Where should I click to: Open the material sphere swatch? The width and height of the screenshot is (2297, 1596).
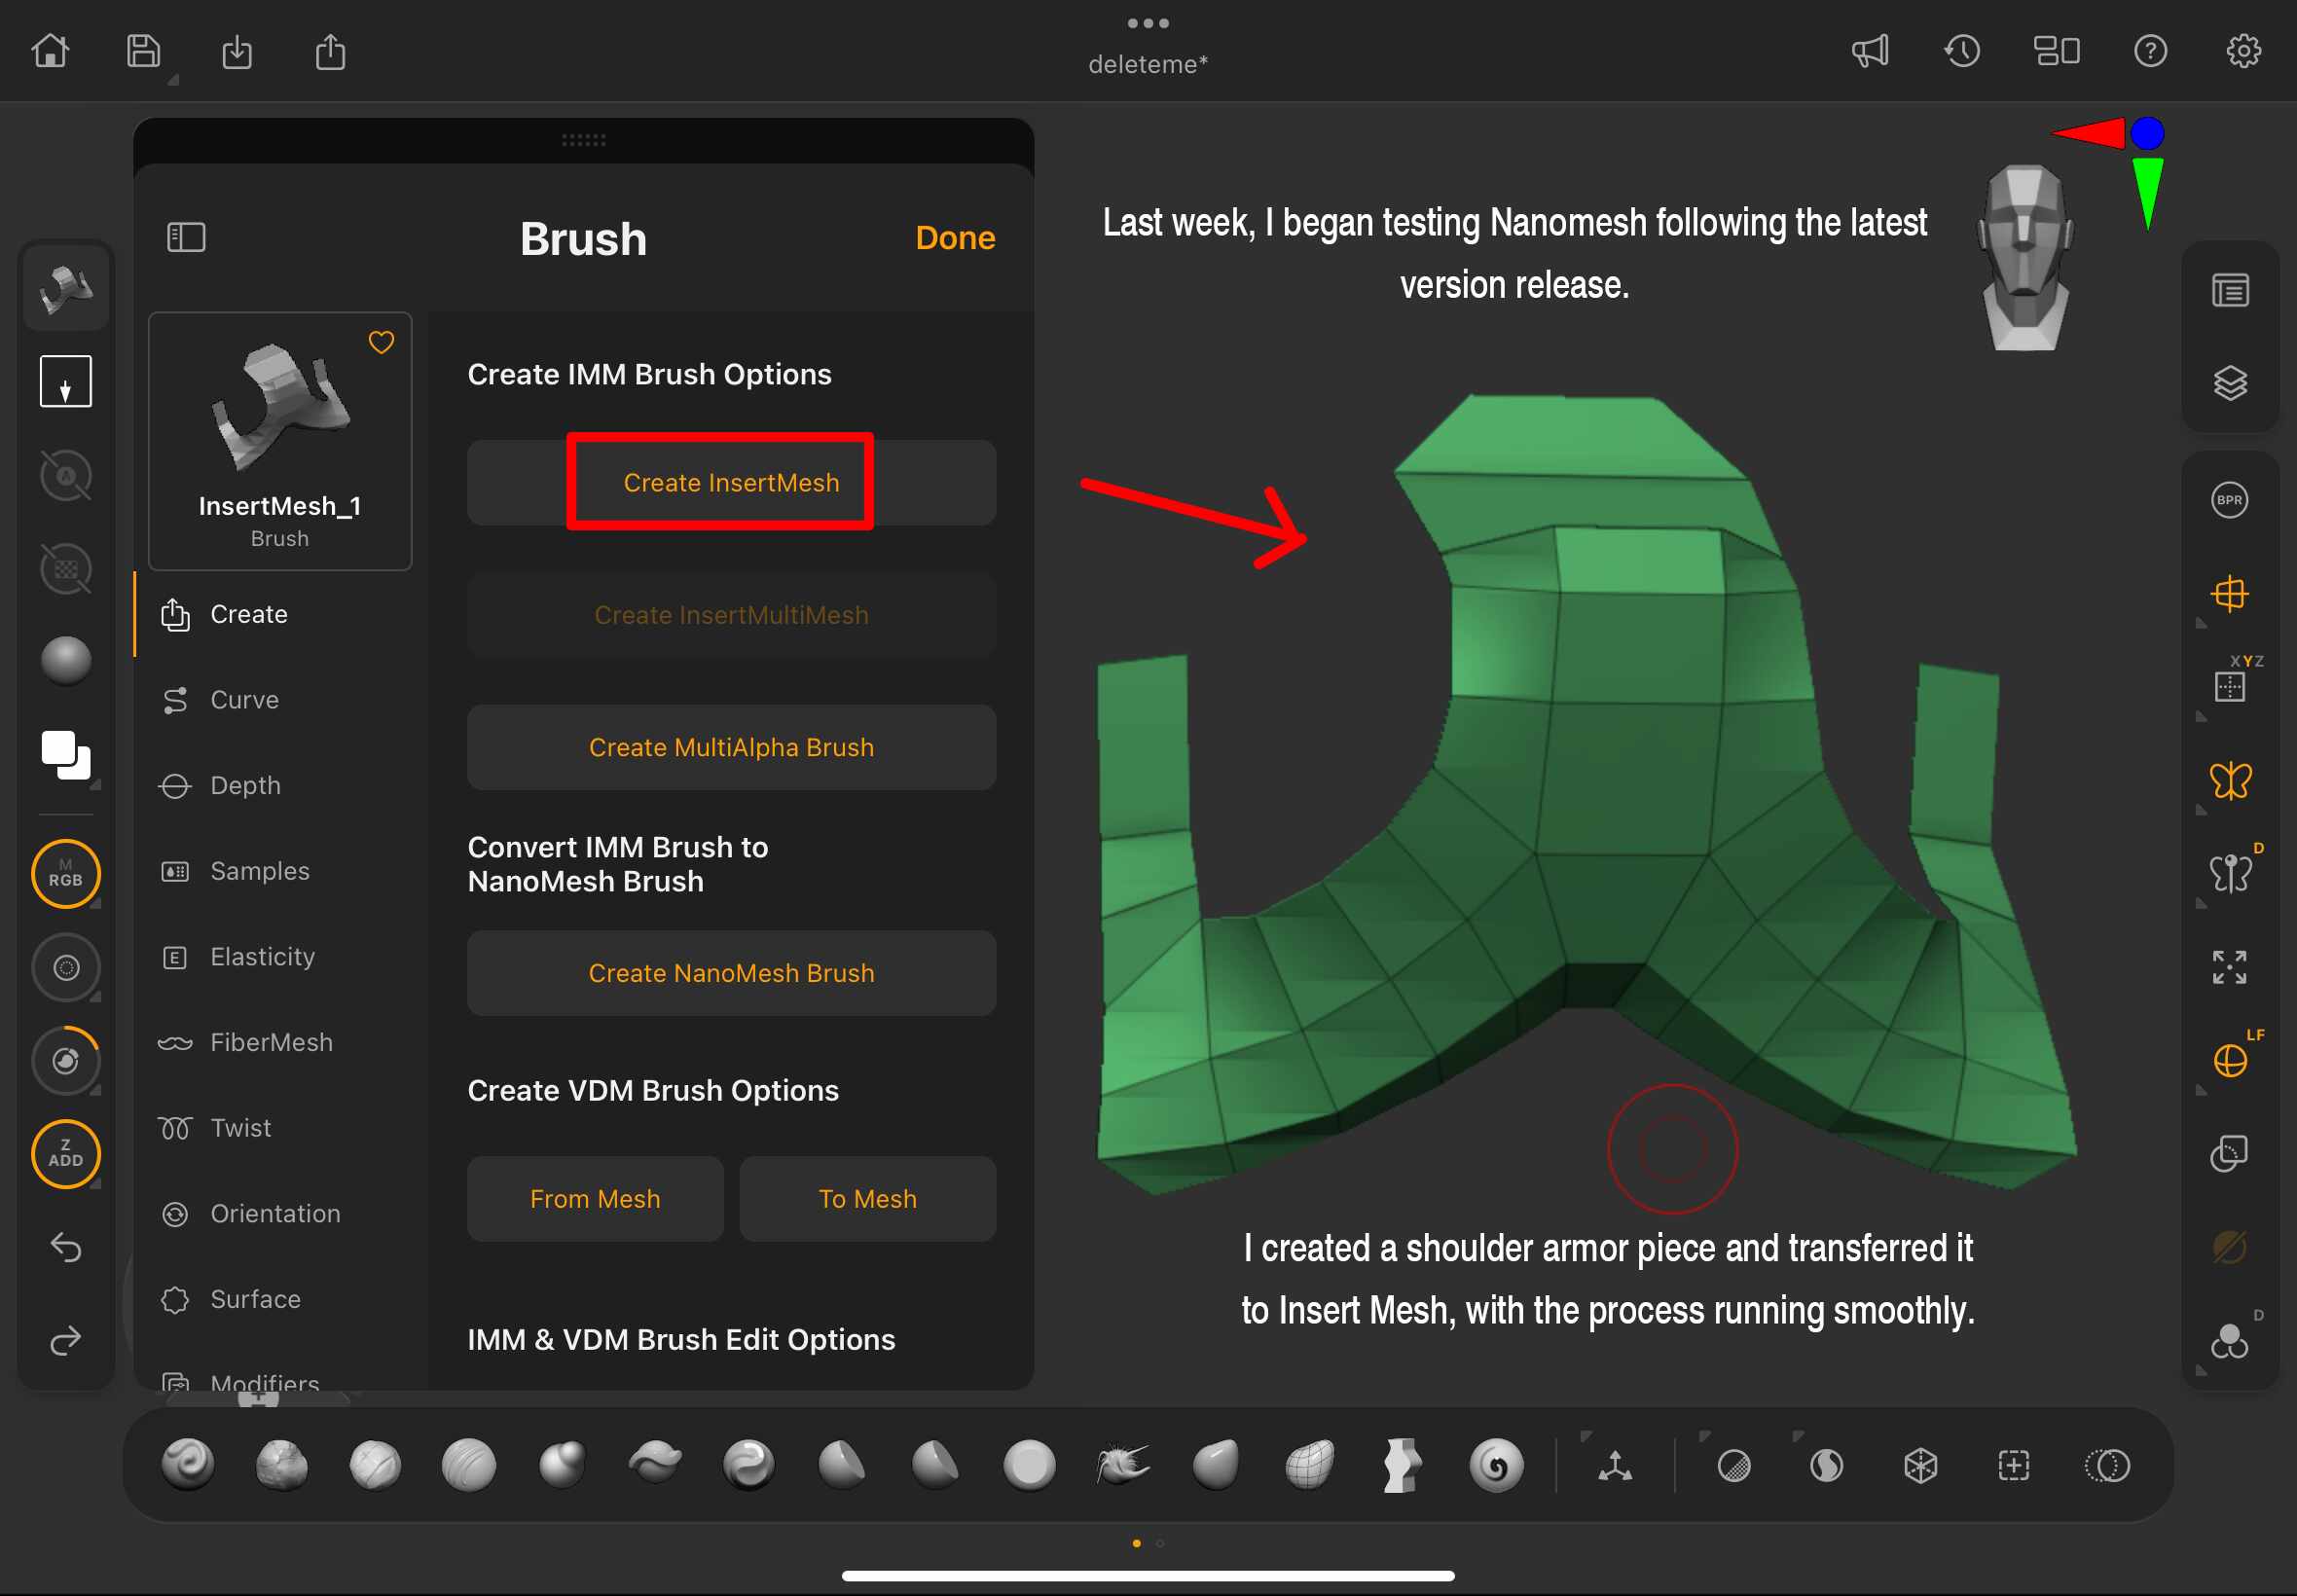click(x=66, y=660)
